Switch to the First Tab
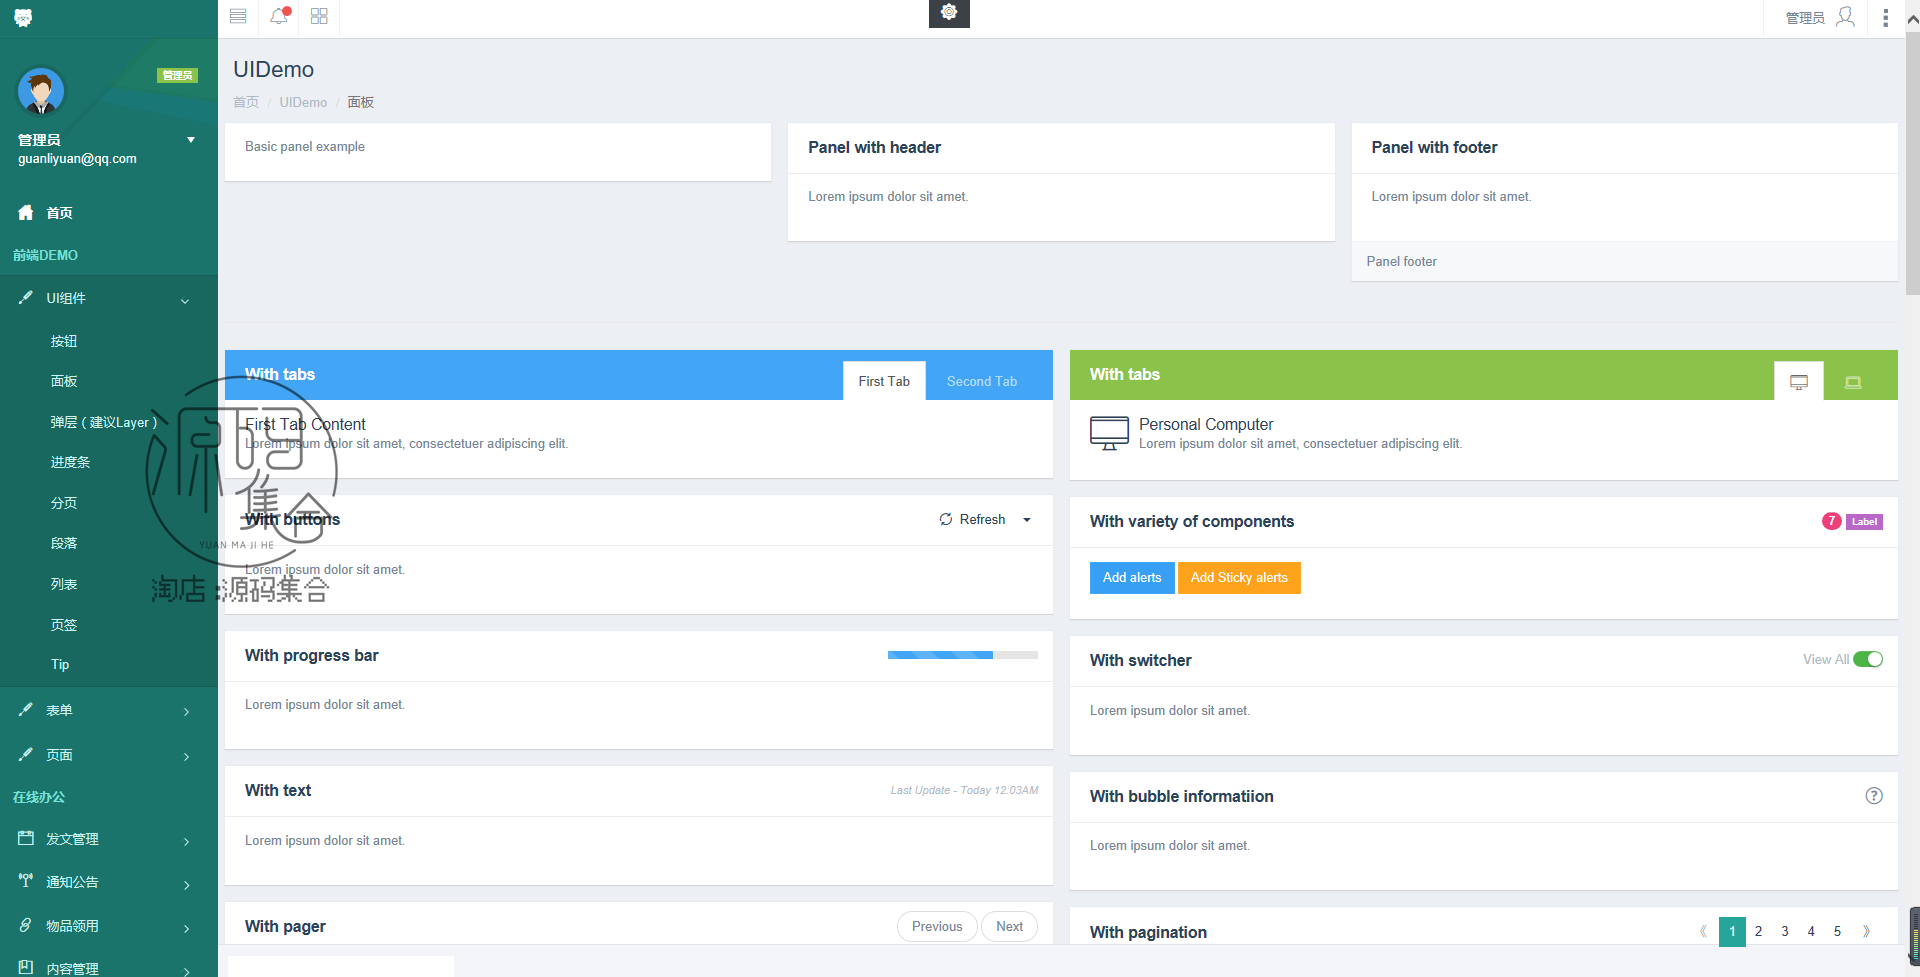Screen dimensions: 1920x977 [x=884, y=381]
